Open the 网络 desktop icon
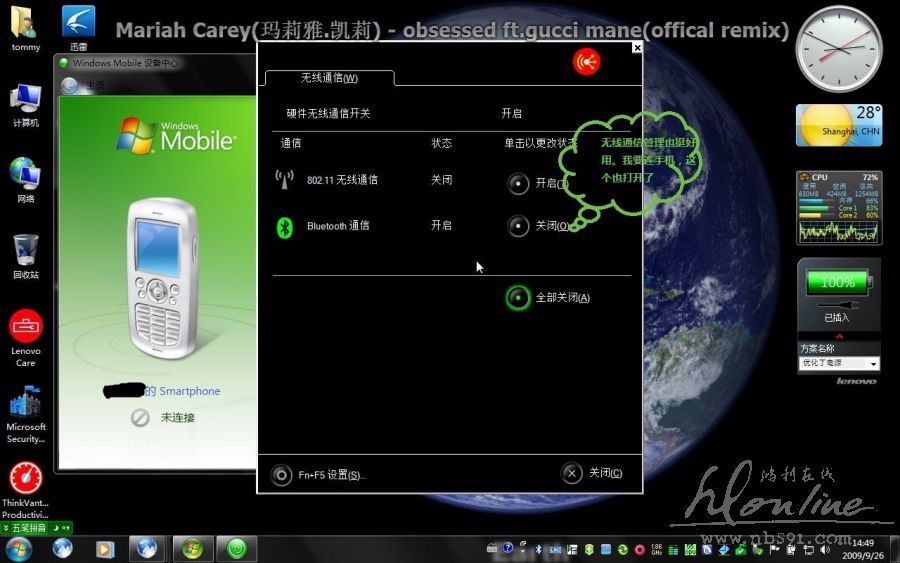 coord(25,180)
